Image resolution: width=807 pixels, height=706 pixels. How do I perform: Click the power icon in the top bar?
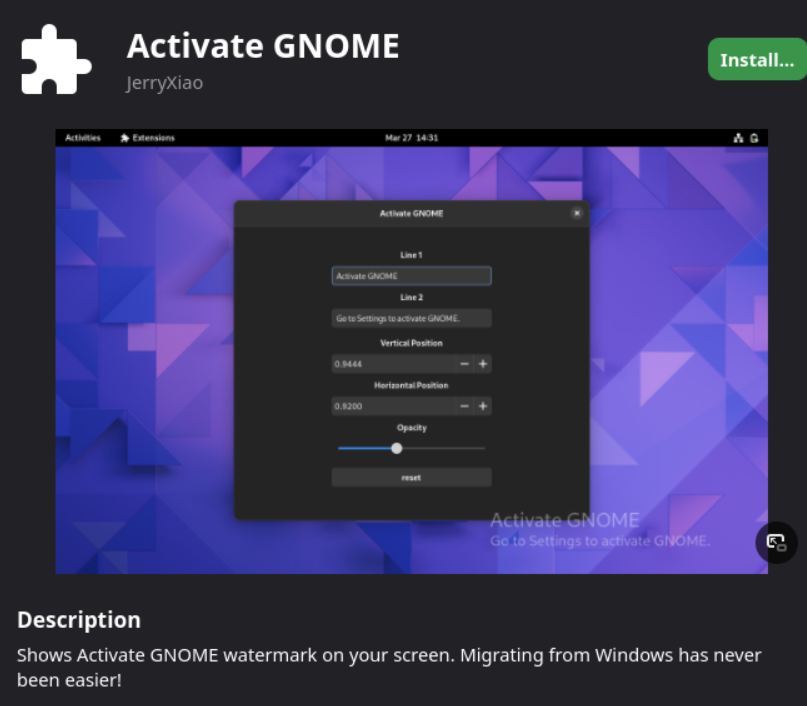(755, 138)
